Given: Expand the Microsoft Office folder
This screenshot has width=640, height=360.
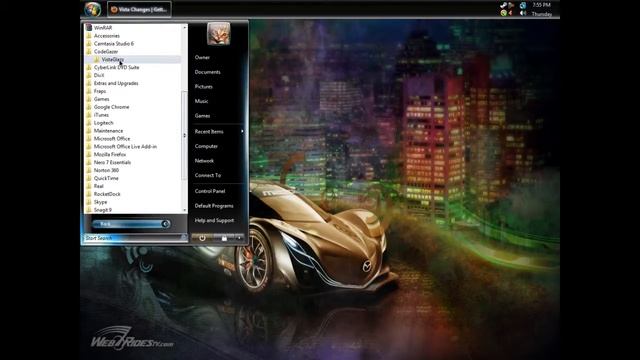Looking at the screenshot, I should [112, 139].
